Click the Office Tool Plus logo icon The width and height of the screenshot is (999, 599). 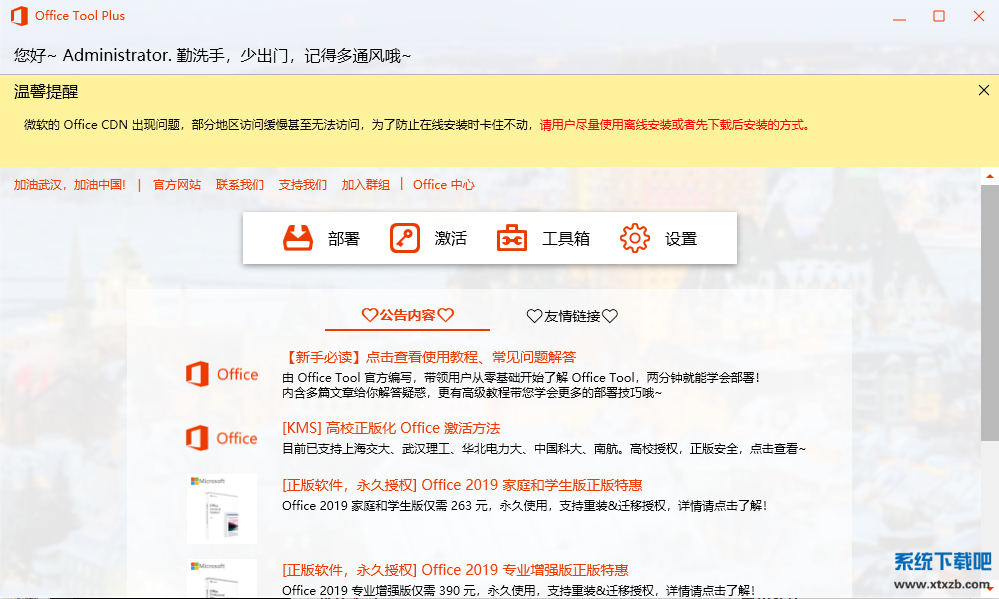(x=19, y=16)
